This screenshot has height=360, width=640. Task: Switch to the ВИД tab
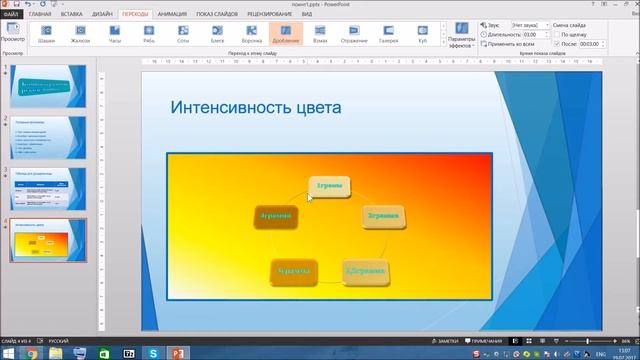tap(307, 14)
